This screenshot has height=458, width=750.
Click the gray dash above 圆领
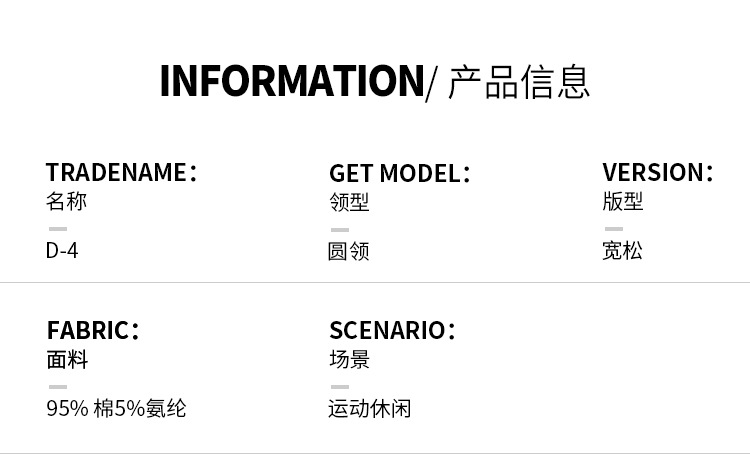click(x=340, y=229)
